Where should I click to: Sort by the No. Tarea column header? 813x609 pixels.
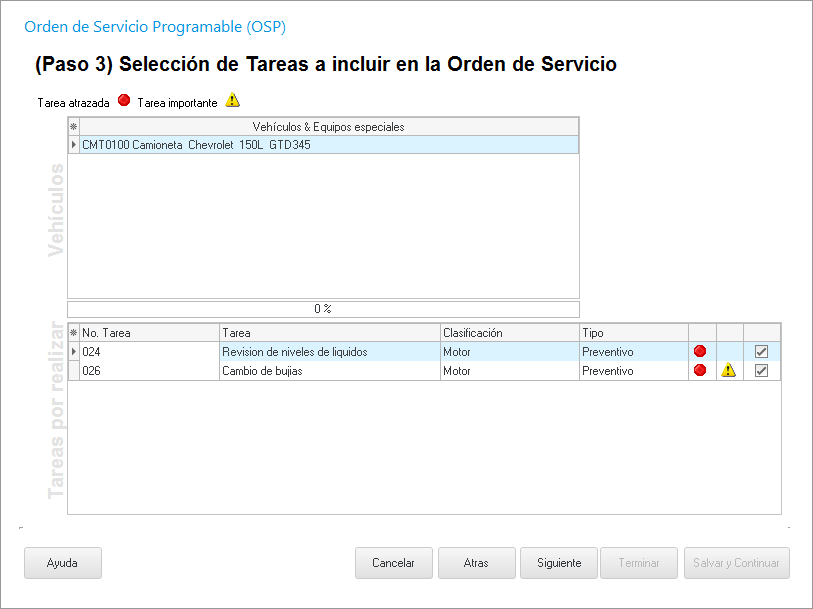(149, 333)
